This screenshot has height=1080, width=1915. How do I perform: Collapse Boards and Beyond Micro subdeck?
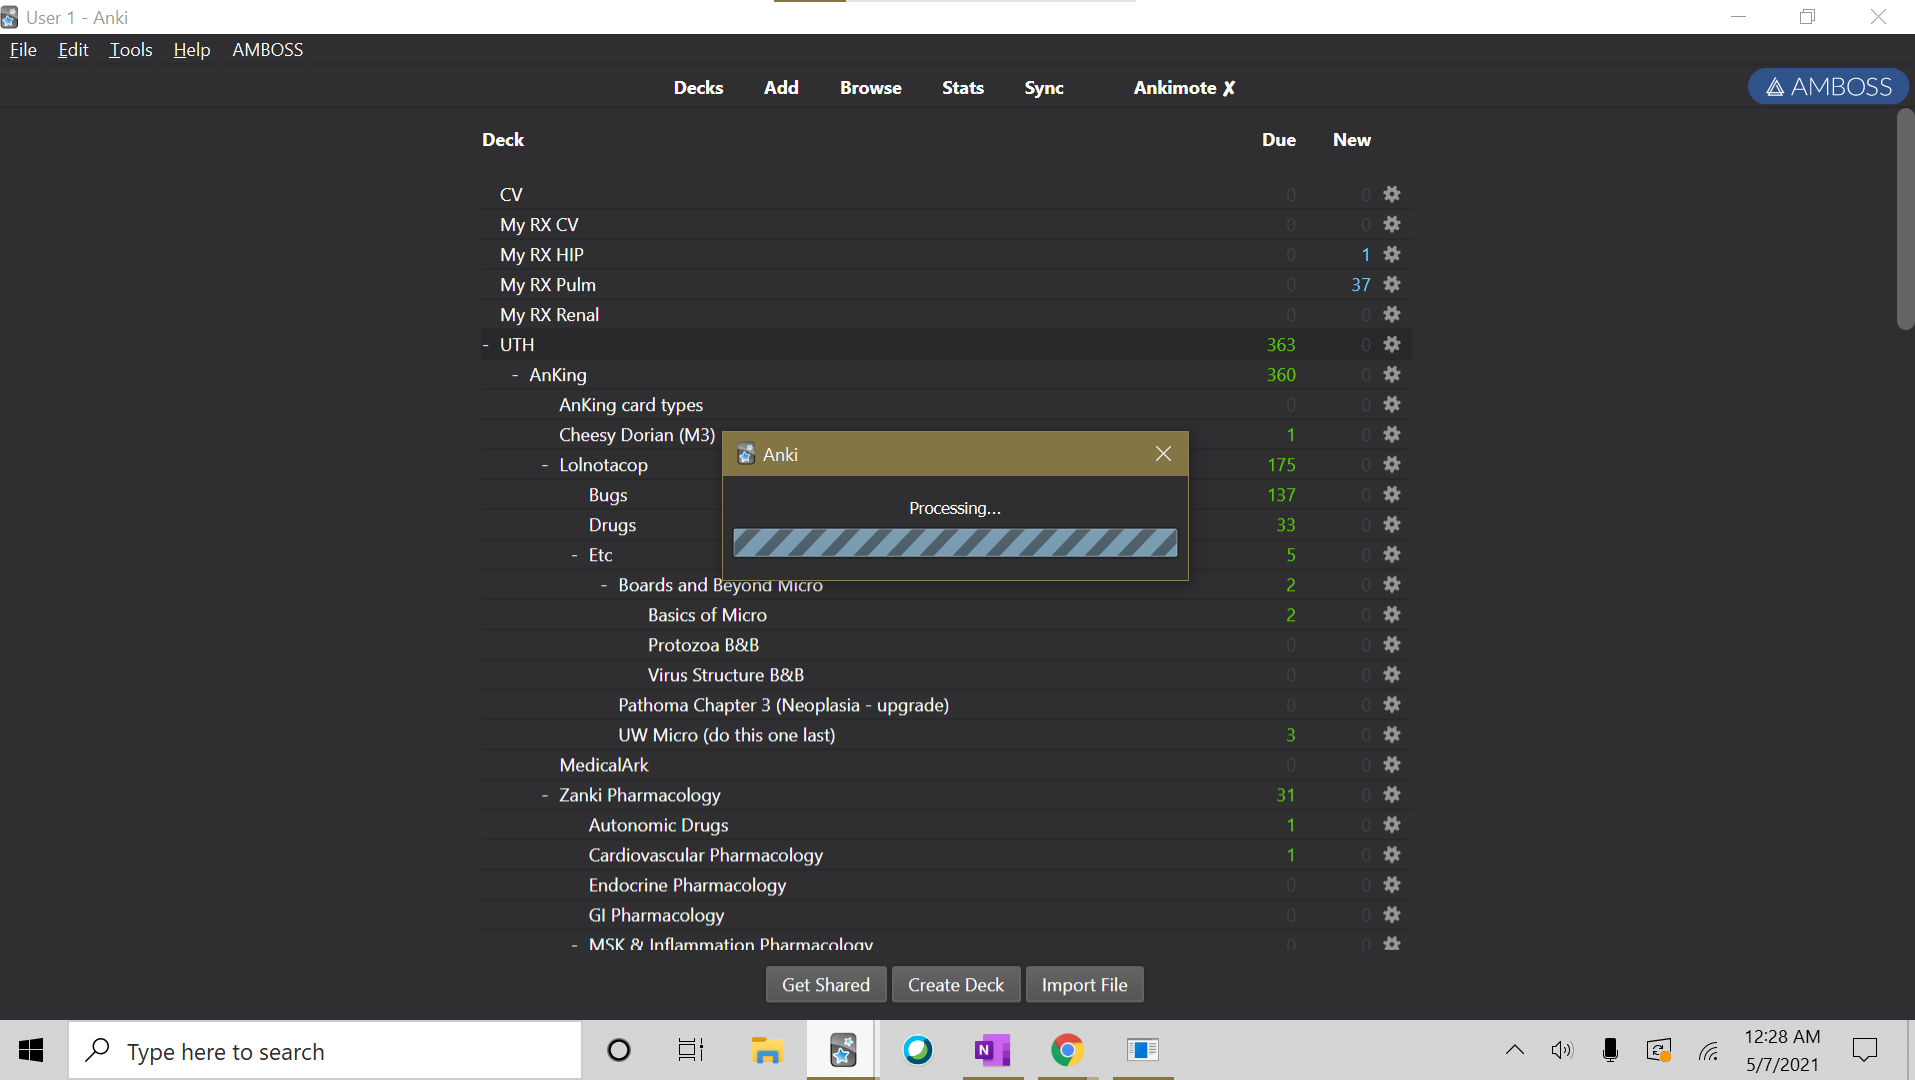tap(604, 585)
